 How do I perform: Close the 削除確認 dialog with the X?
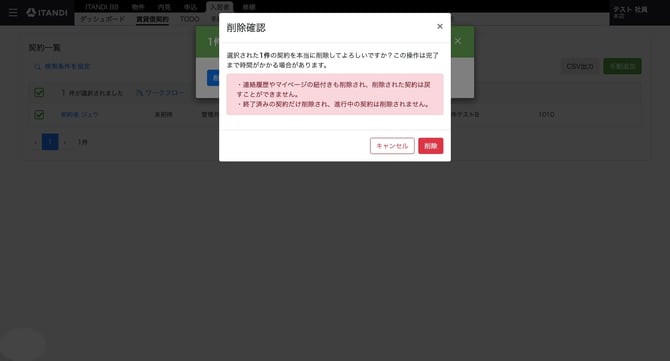(440, 26)
